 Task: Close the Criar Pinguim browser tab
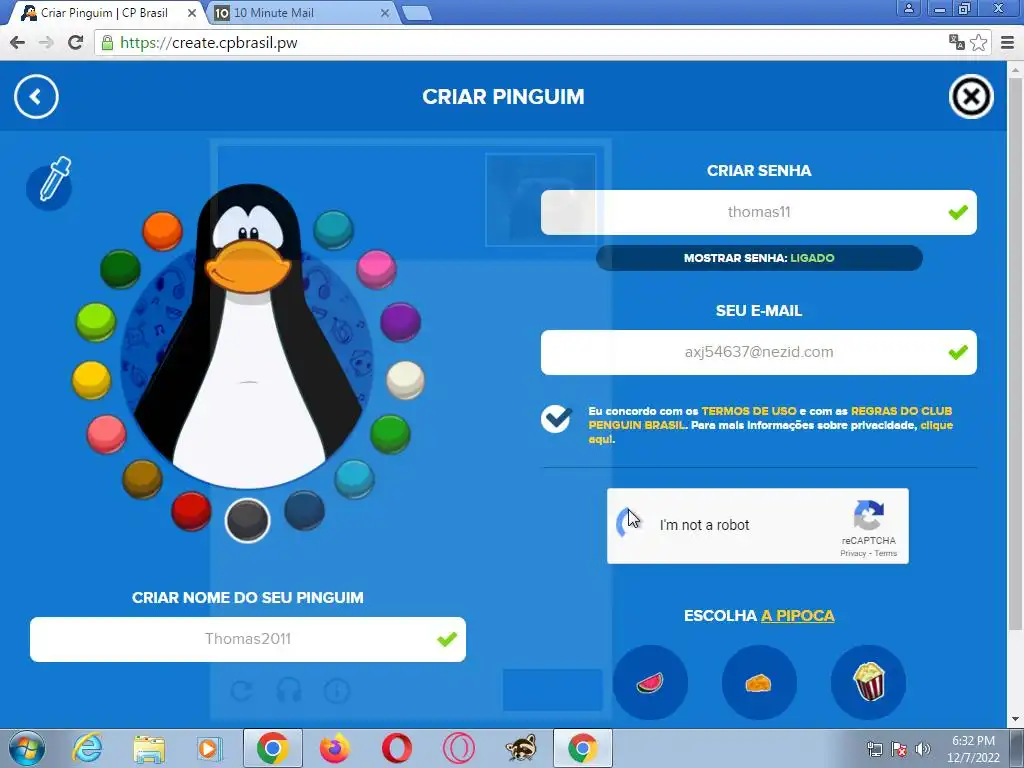pyautogui.click(x=192, y=12)
